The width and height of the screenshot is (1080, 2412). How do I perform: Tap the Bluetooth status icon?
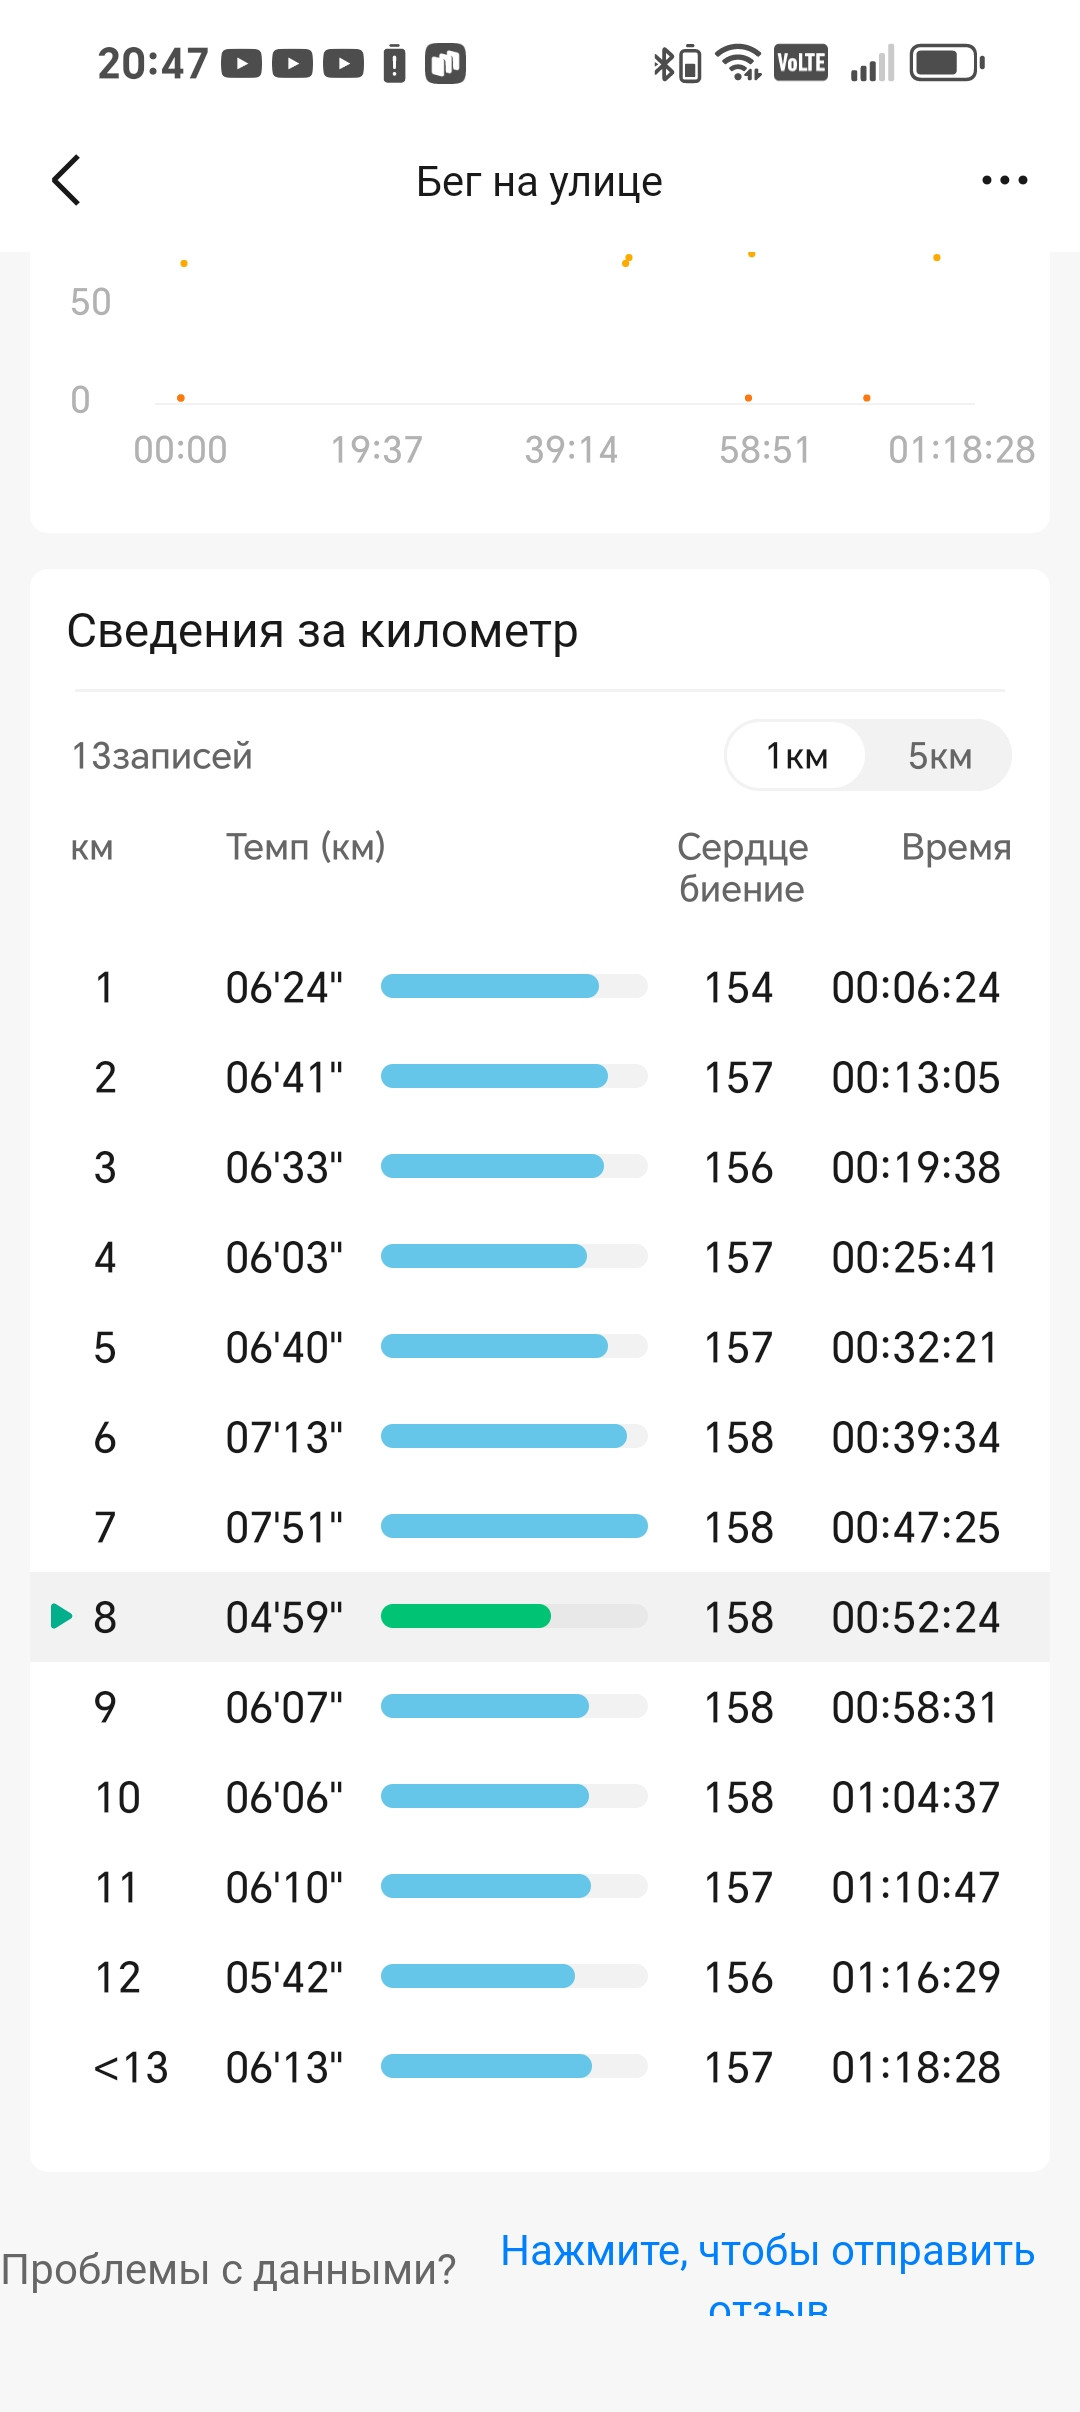[662, 64]
